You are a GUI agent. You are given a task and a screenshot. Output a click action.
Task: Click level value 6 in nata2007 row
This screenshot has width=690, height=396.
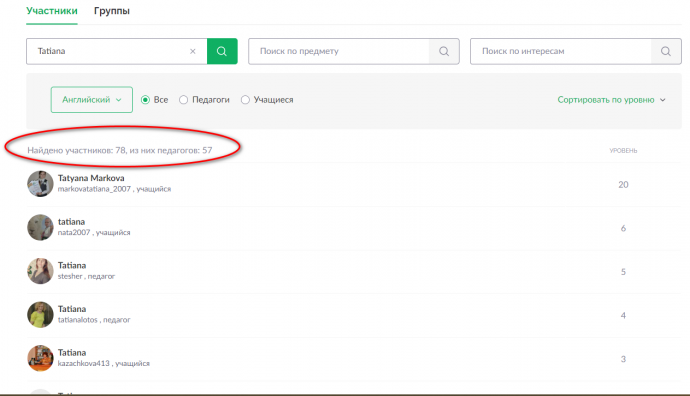tap(623, 228)
